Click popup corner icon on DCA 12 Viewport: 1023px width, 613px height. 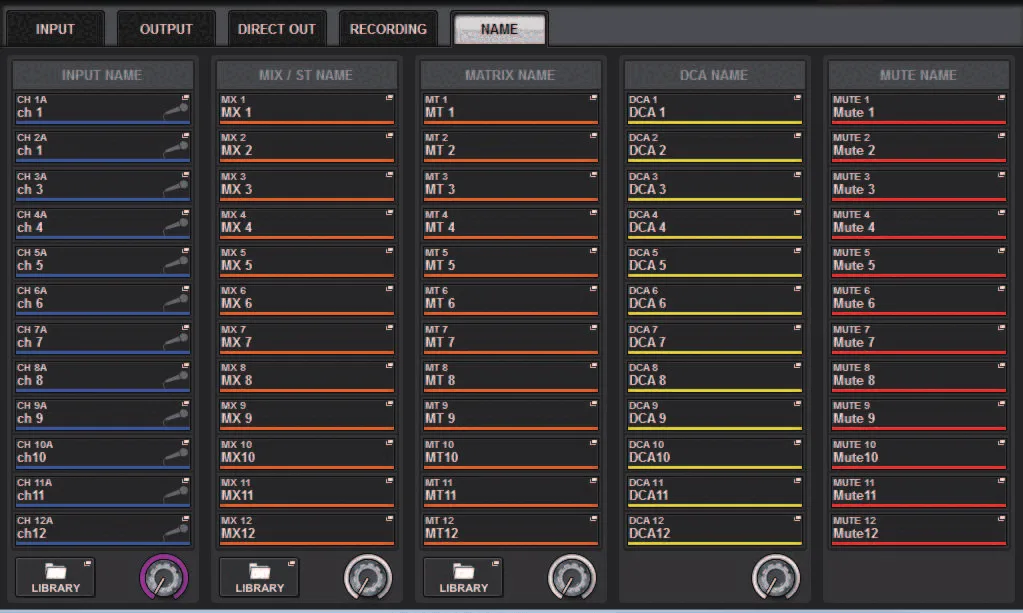(x=797, y=519)
